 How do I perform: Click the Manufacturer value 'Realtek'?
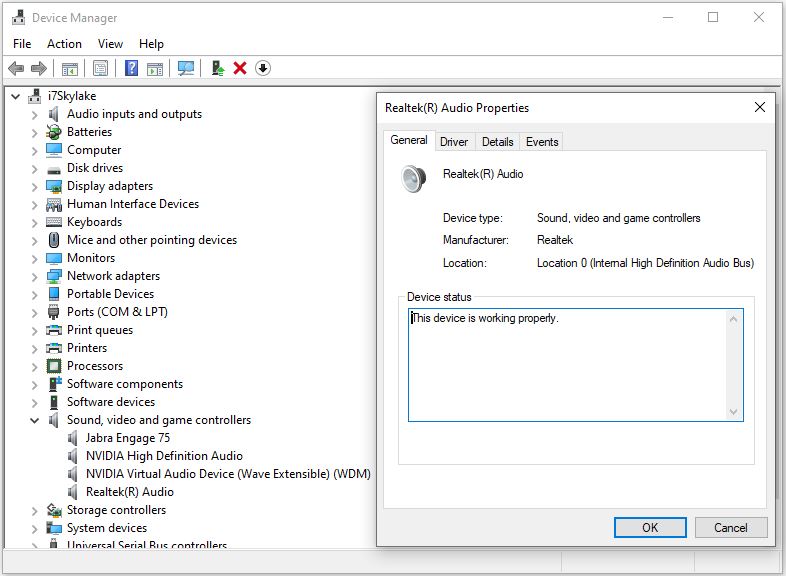click(554, 240)
